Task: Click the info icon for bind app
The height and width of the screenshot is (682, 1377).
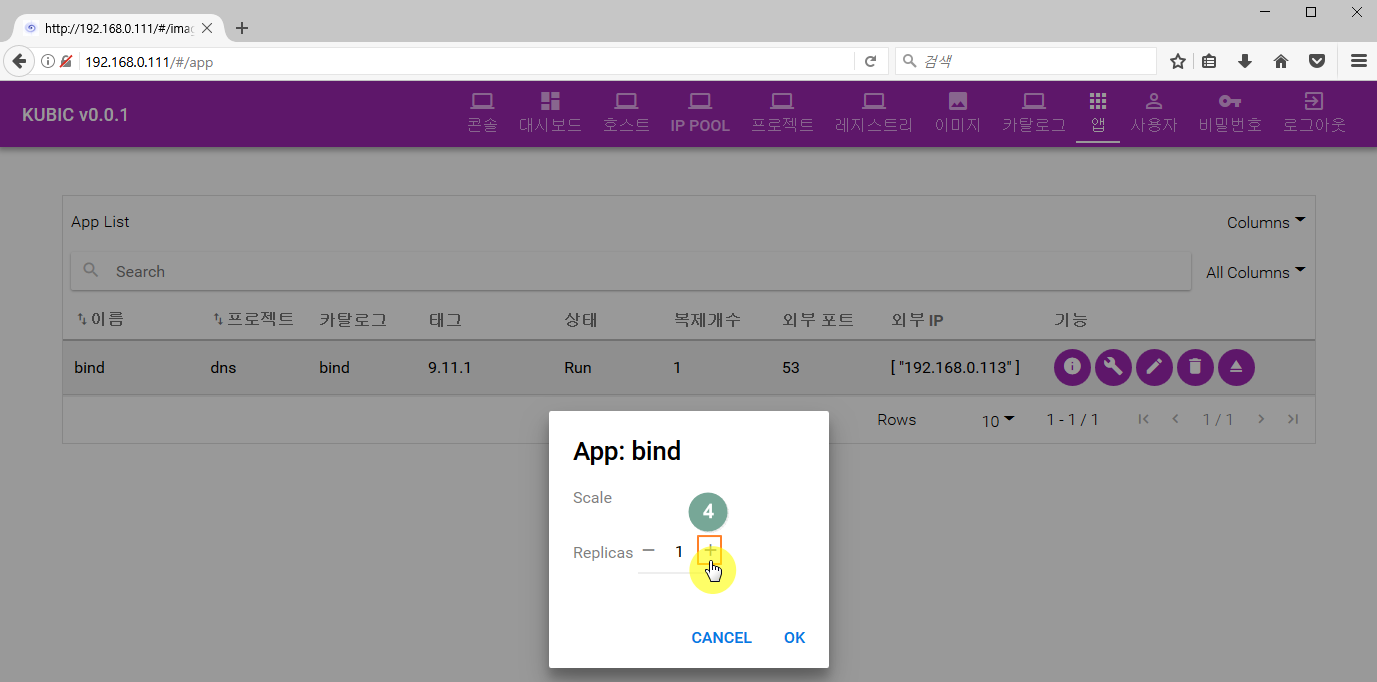Action: (x=1072, y=367)
